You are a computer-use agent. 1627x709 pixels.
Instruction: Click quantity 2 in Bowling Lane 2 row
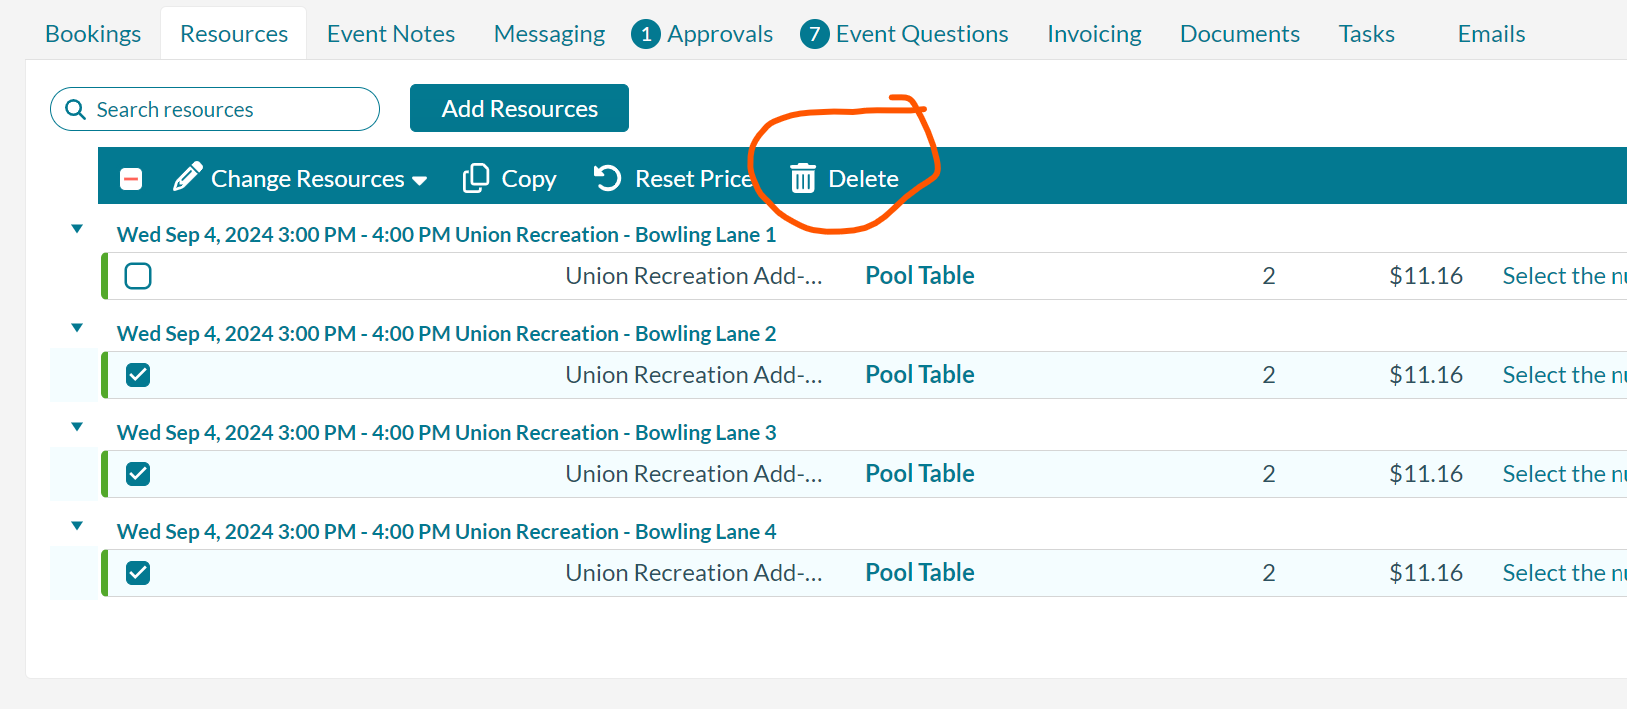coord(1269,375)
